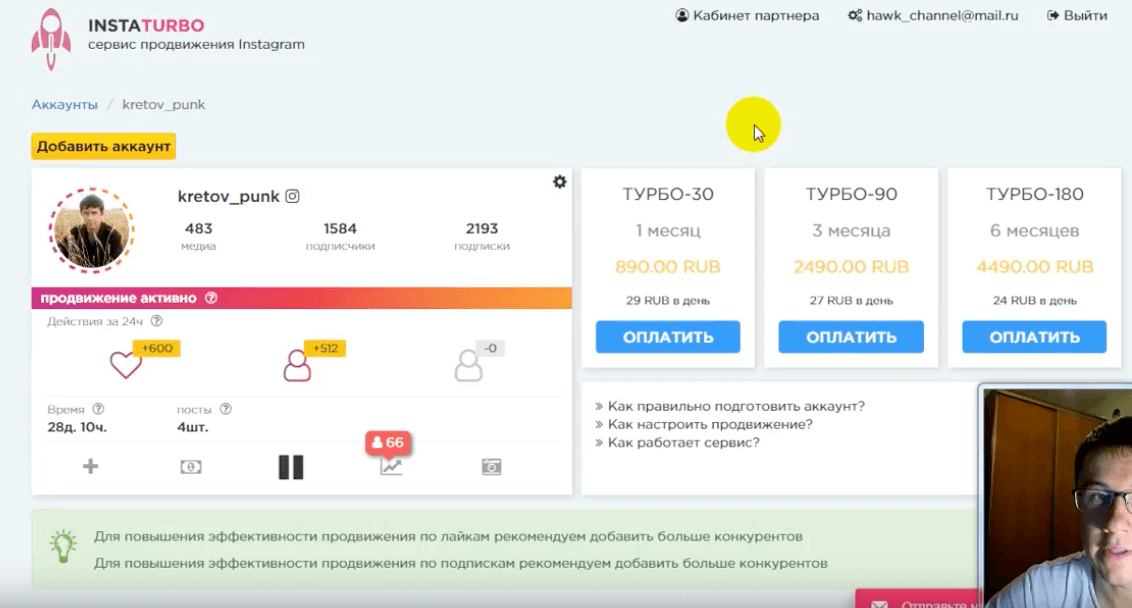Image resolution: width=1132 pixels, height=608 pixels.
Task: Open account settings gear icon
Action: pyautogui.click(x=559, y=182)
